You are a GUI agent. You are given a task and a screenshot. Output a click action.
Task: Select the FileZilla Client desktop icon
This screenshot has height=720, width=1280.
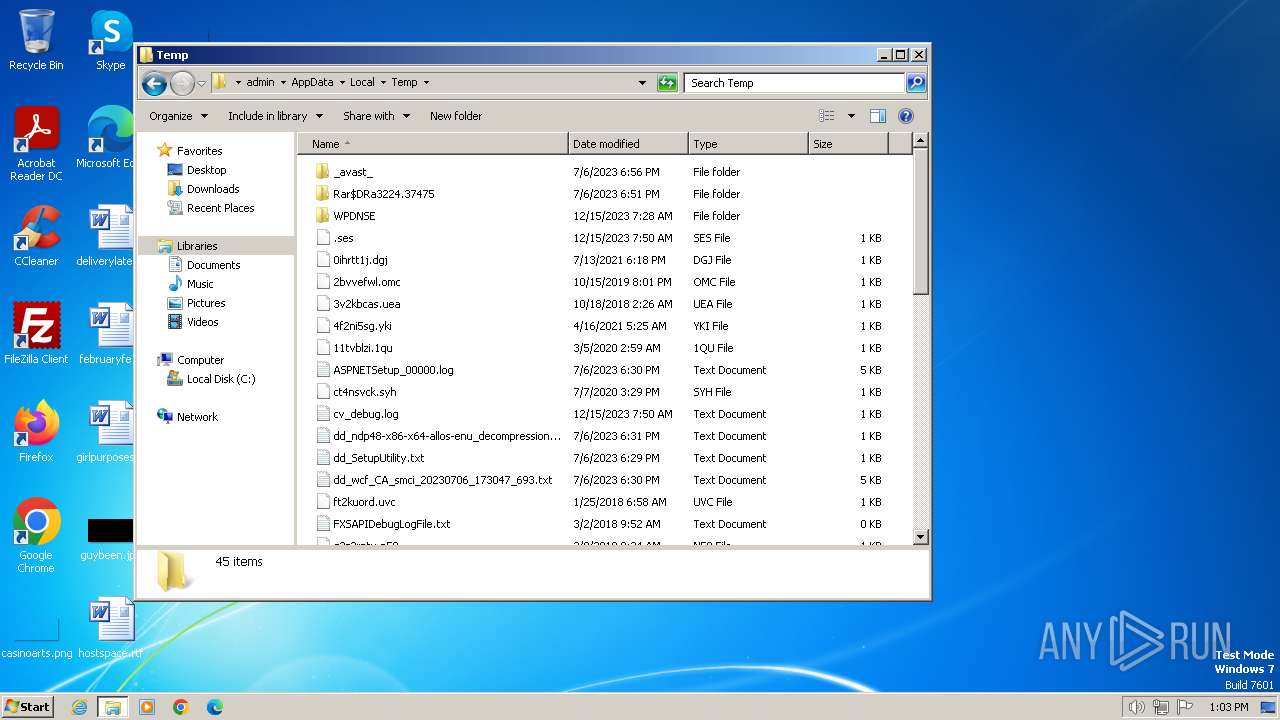pos(36,333)
